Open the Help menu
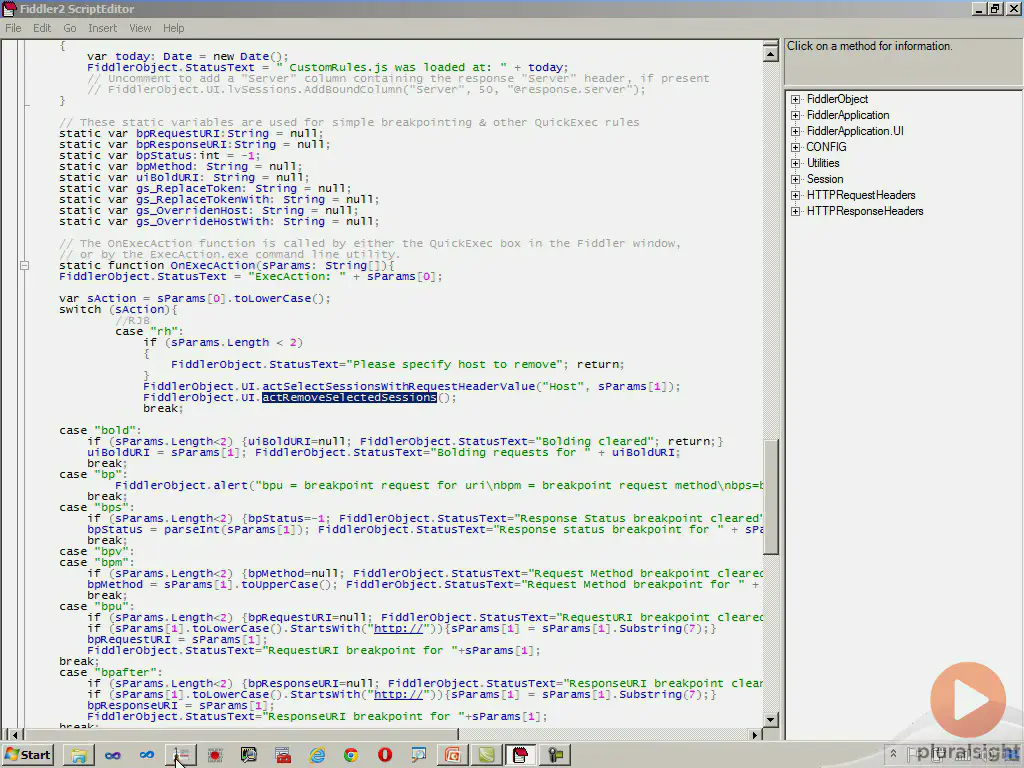 [174, 28]
